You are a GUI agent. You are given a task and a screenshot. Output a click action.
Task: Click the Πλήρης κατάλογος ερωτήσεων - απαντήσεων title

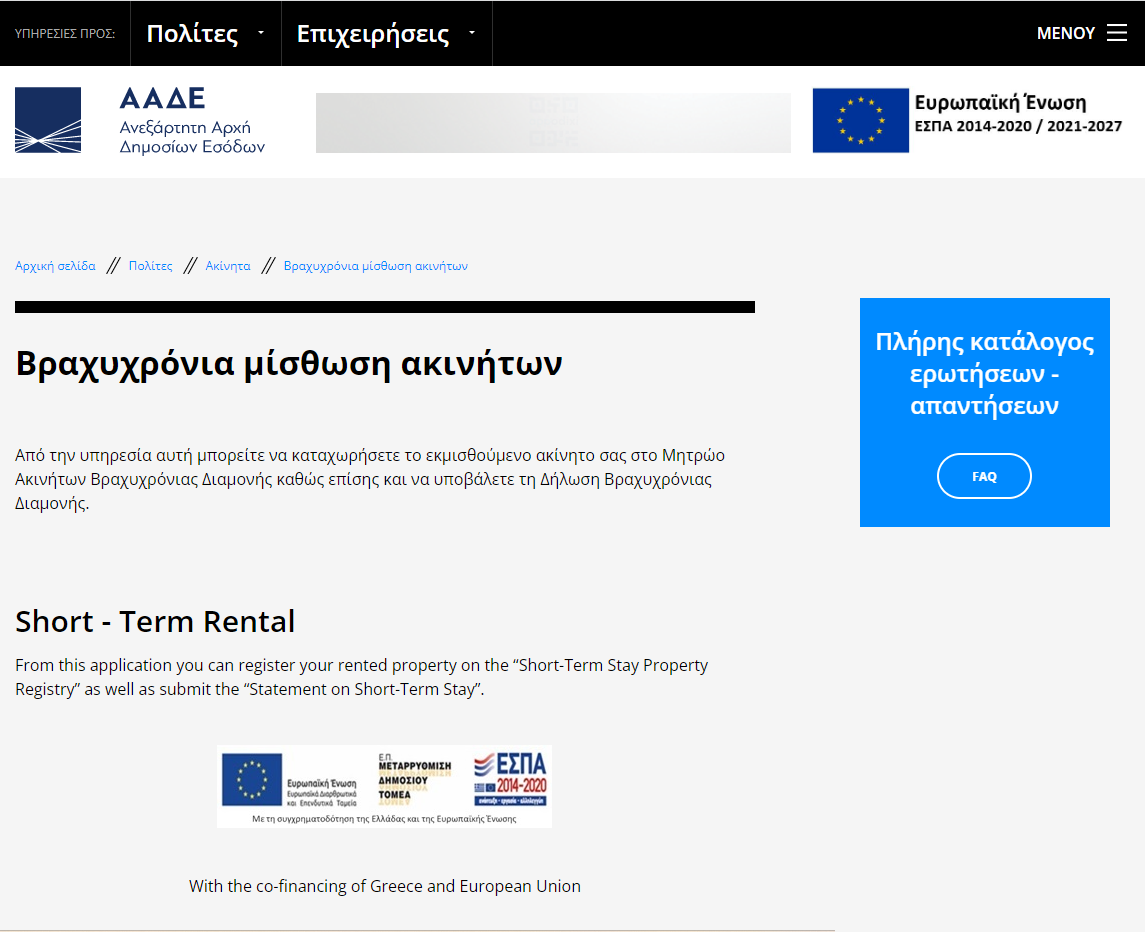pyautogui.click(x=984, y=374)
